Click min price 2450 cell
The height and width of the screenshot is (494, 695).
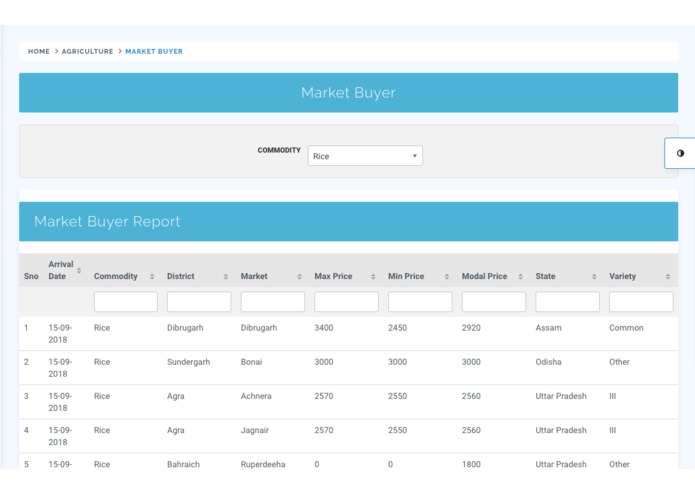(397, 328)
